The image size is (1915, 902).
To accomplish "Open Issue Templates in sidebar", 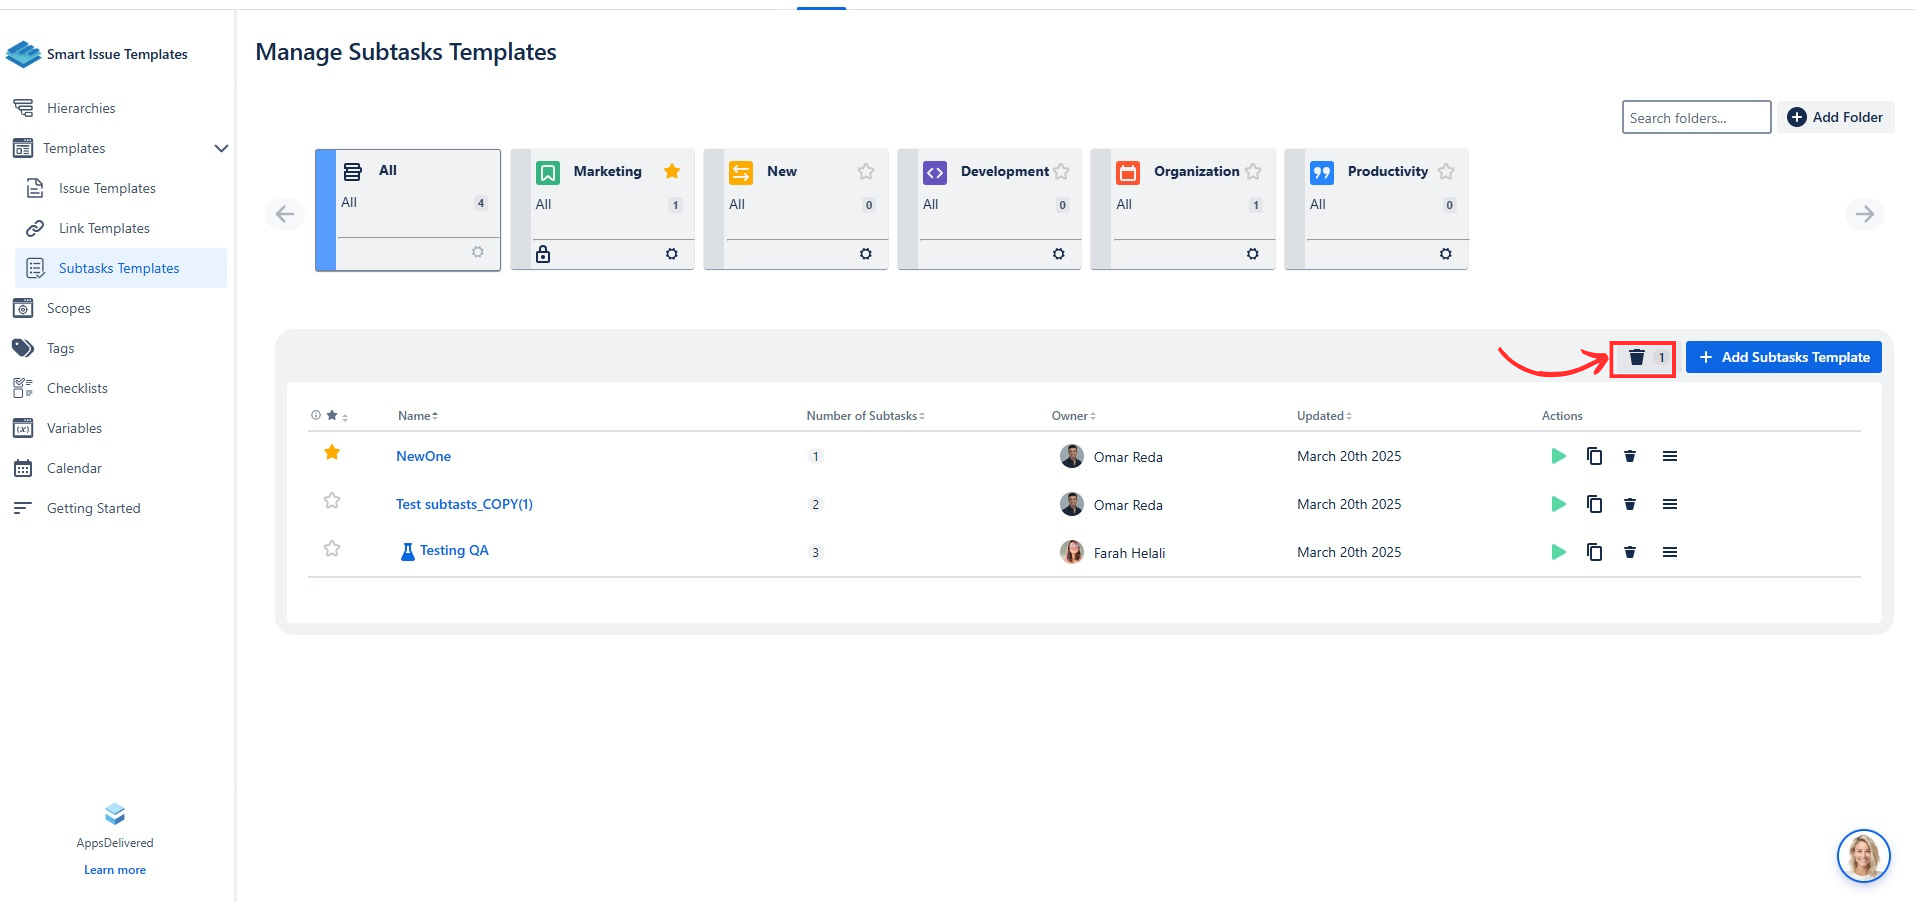I will (x=107, y=188).
